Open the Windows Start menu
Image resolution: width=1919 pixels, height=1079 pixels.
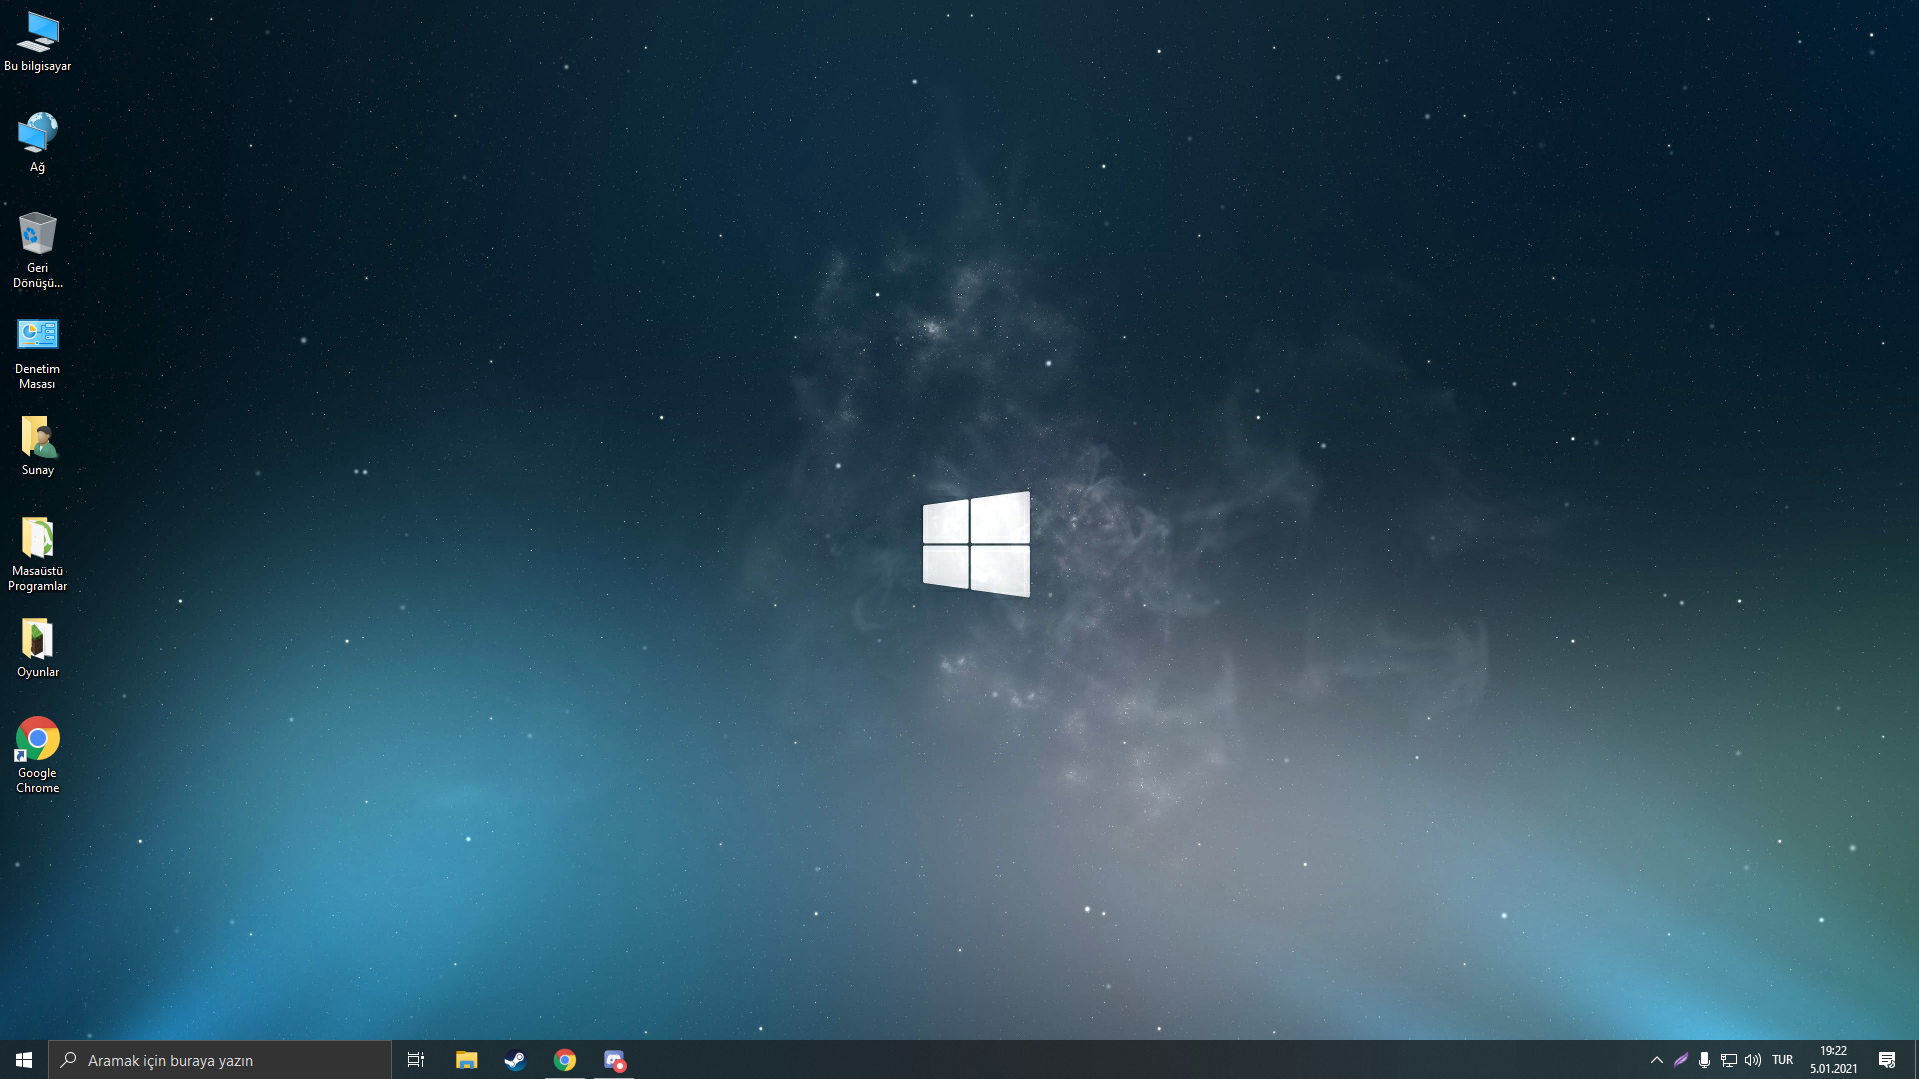click(24, 1060)
